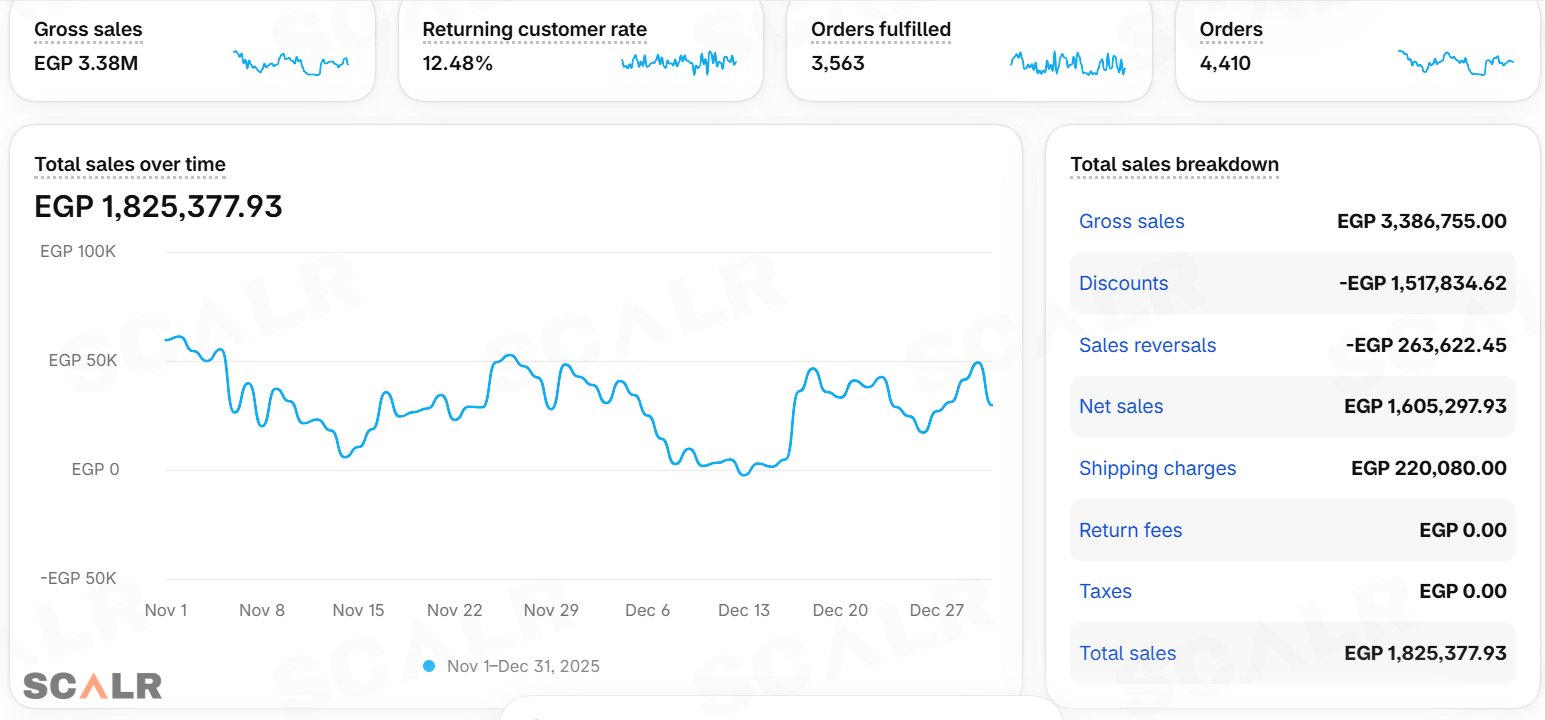The height and width of the screenshot is (720, 1545).
Task: Open the Orders fulfilled card title
Action: (881, 30)
